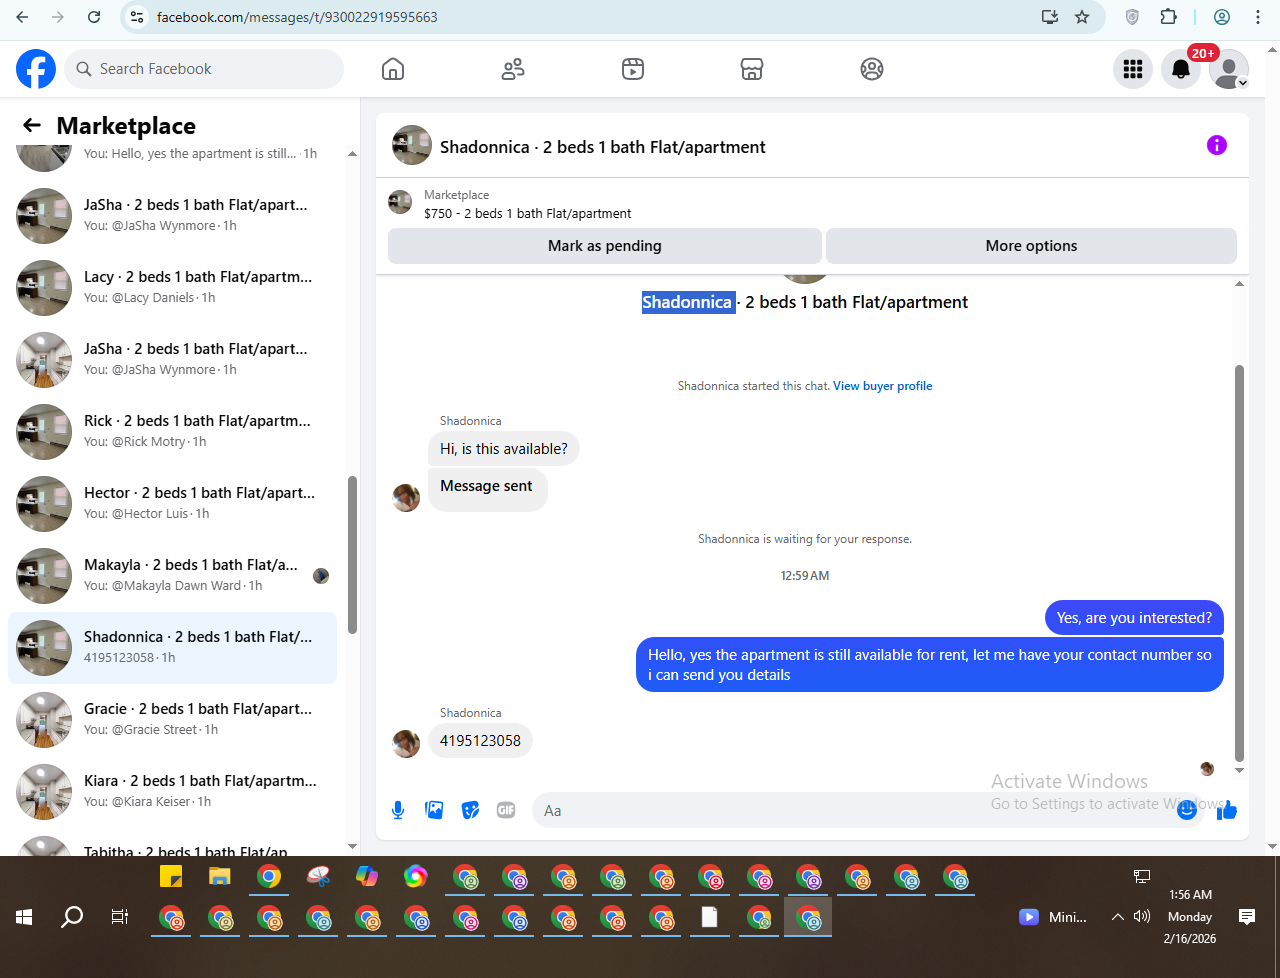Image resolution: width=1280 pixels, height=978 pixels.
Task: Open Windows taskbar search
Action: 72,917
